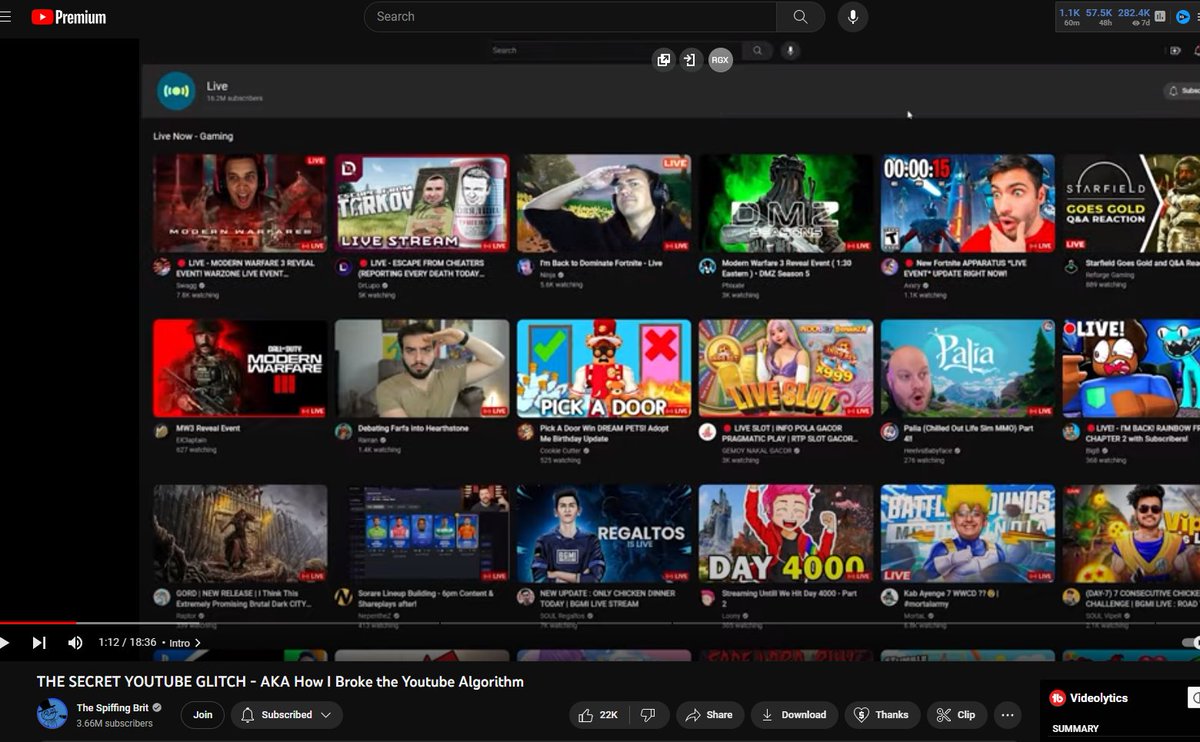This screenshot has height=742, width=1200.
Task: Click the magnifier search button
Action: coord(800,16)
